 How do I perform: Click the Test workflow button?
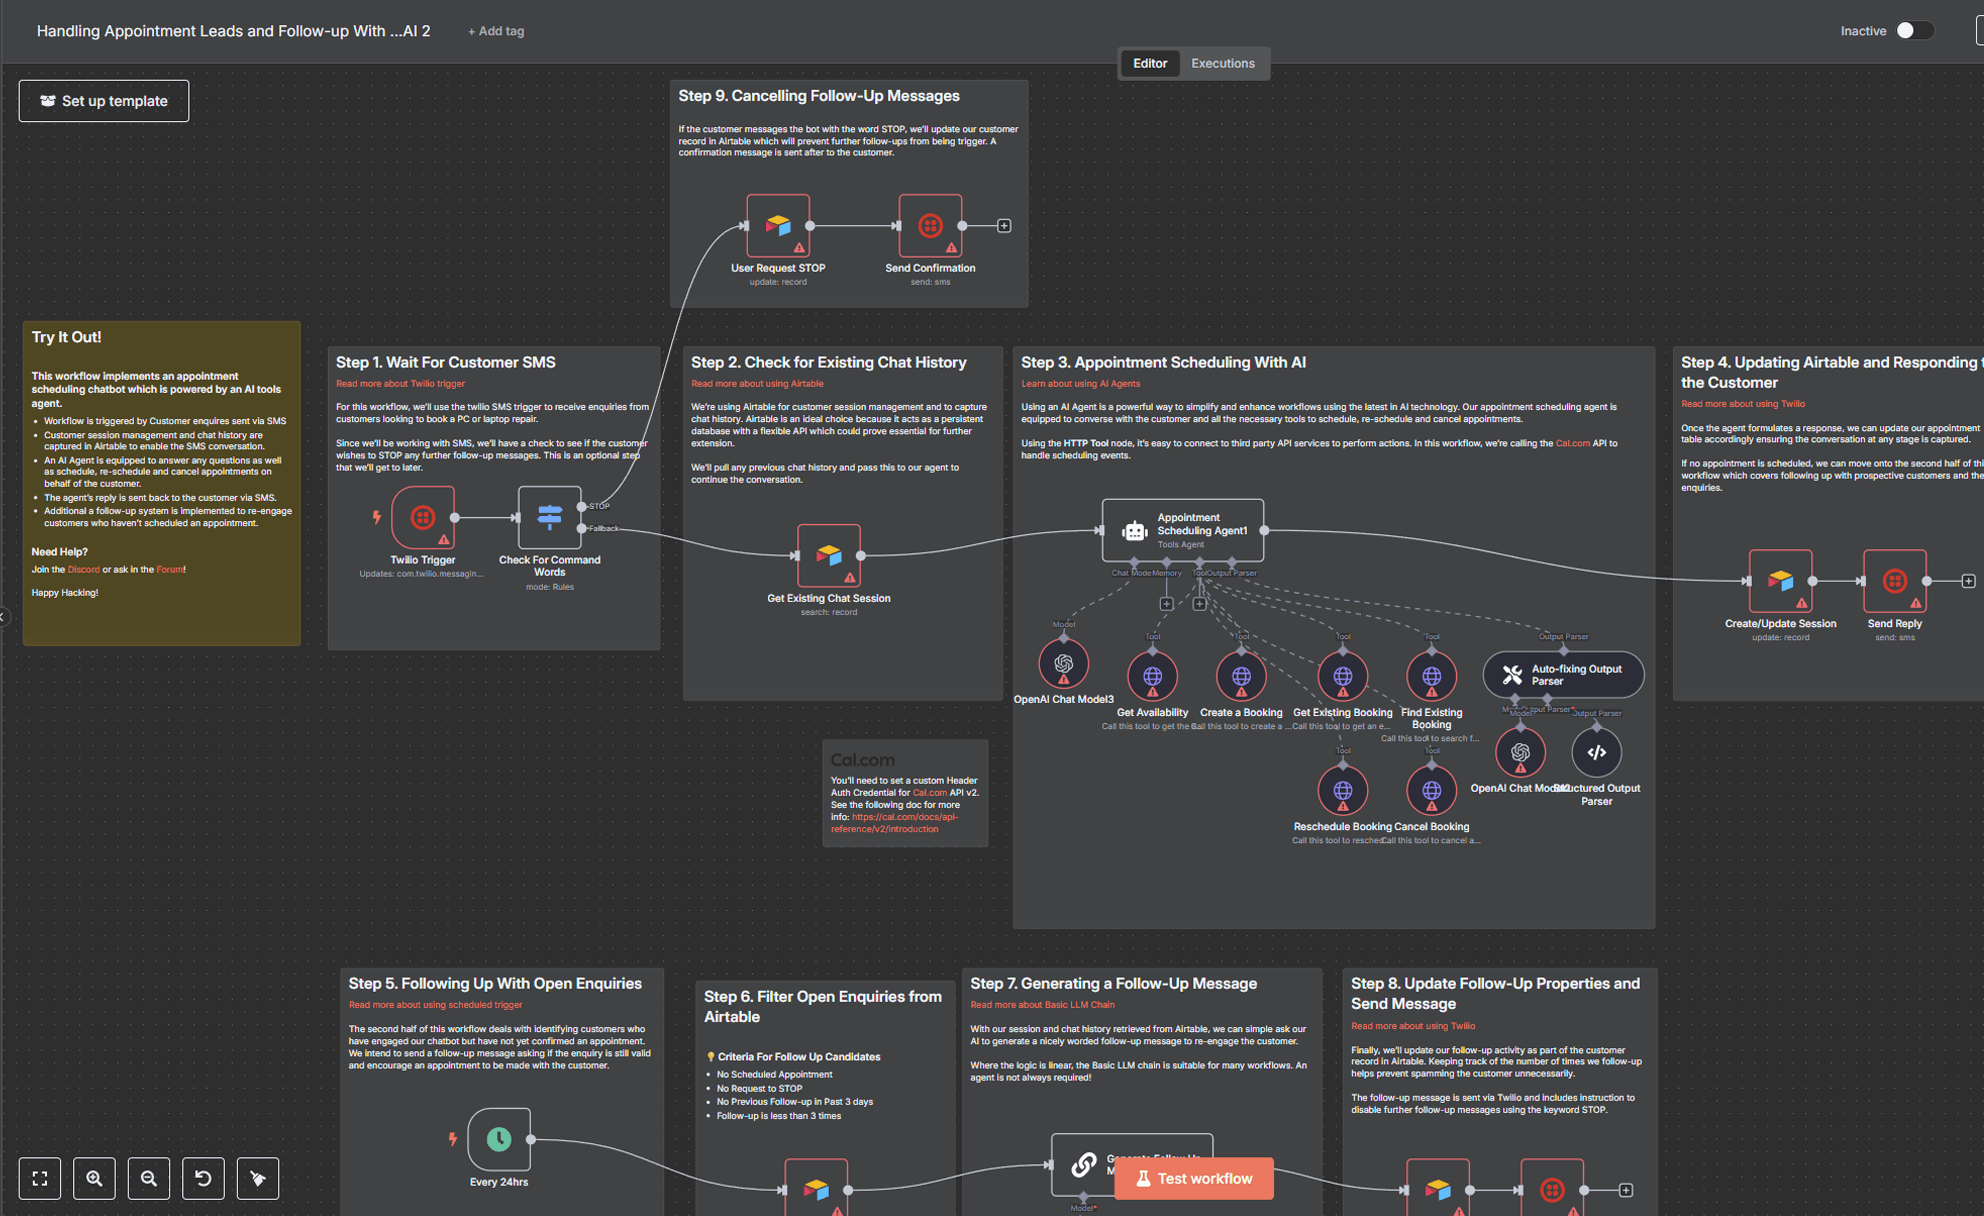pos(1193,1178)
